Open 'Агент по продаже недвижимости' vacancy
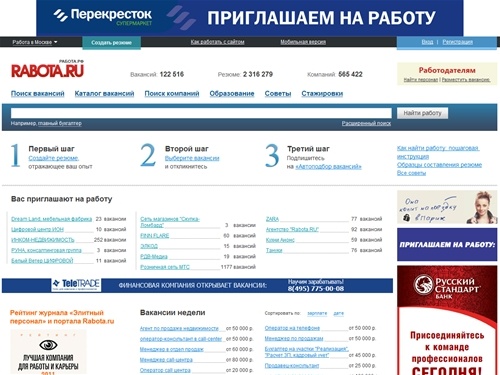This screenshot has width=500, height=375. tap(179, 328)
